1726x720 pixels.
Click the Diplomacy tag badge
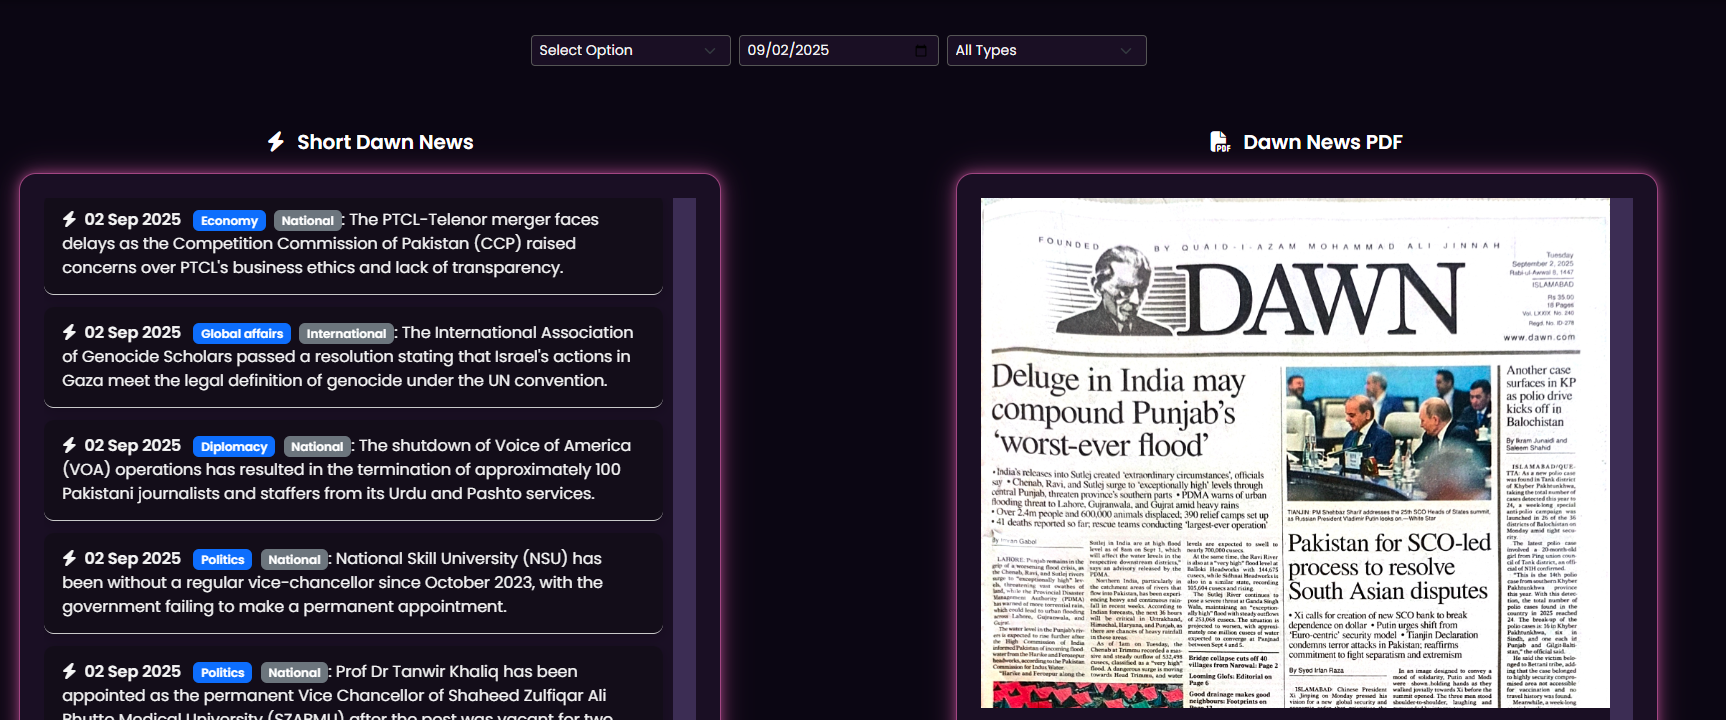click(x=234, y=447)
